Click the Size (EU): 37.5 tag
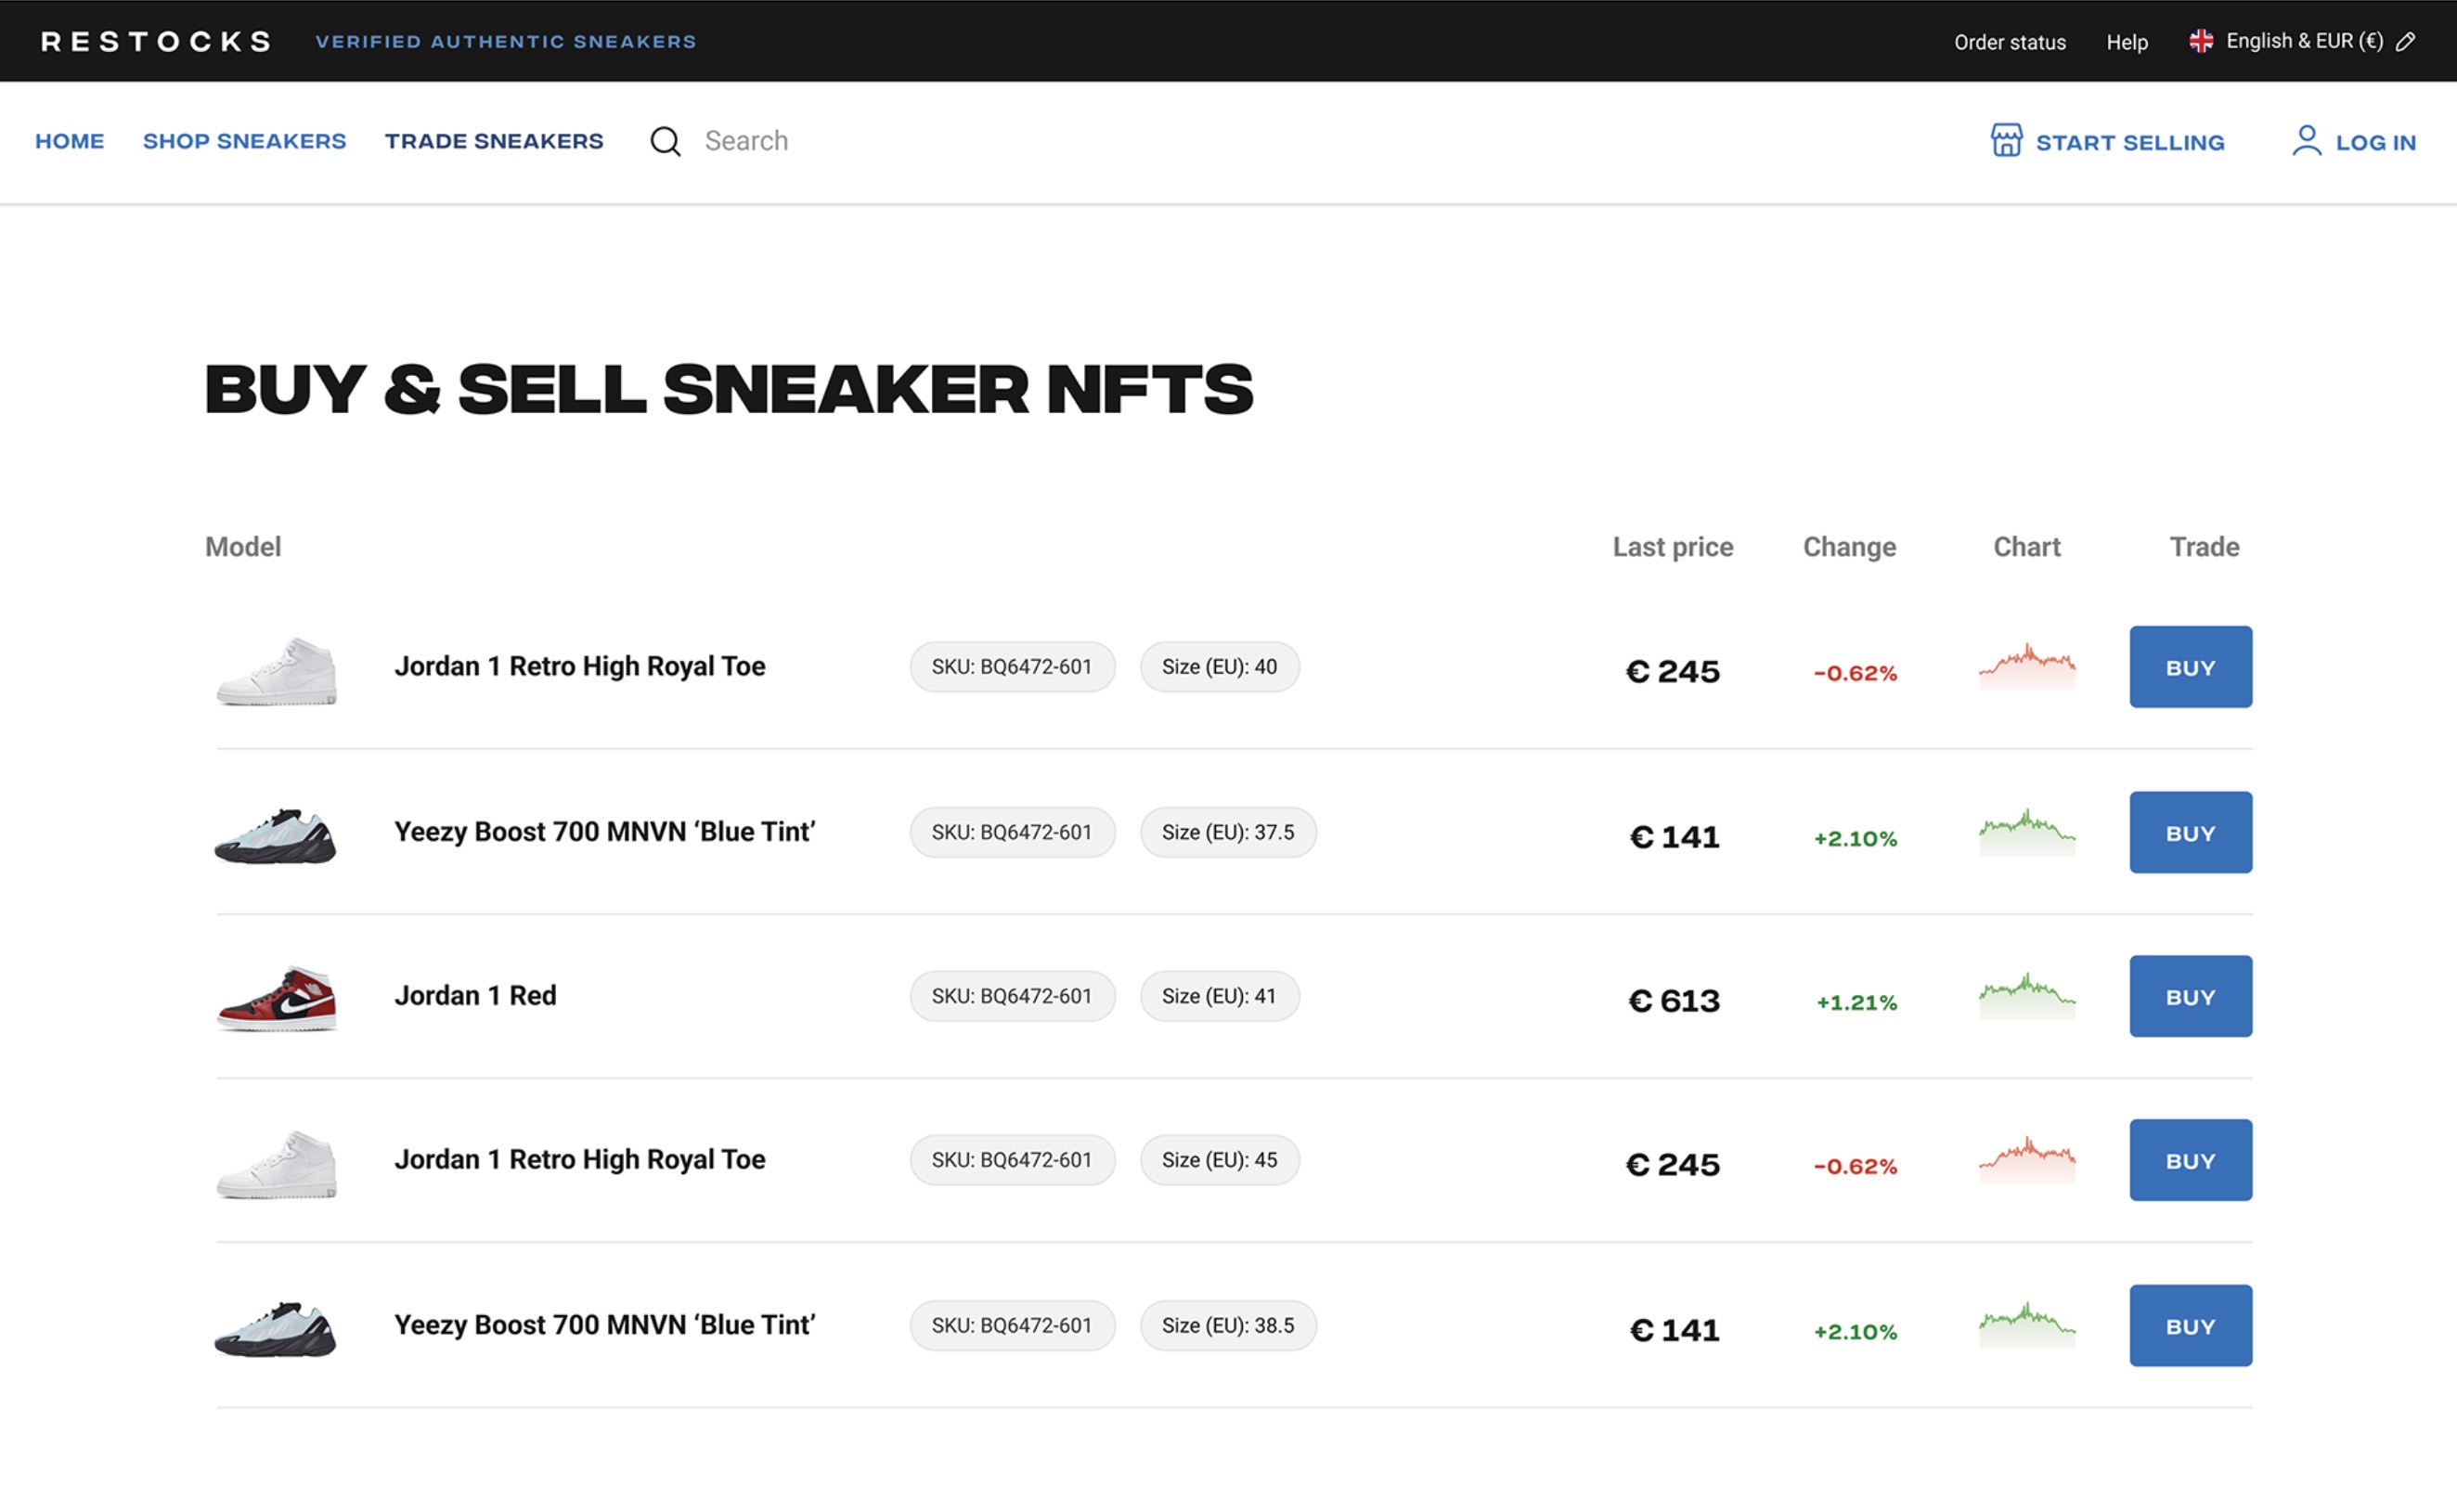 pos(1227,832)
